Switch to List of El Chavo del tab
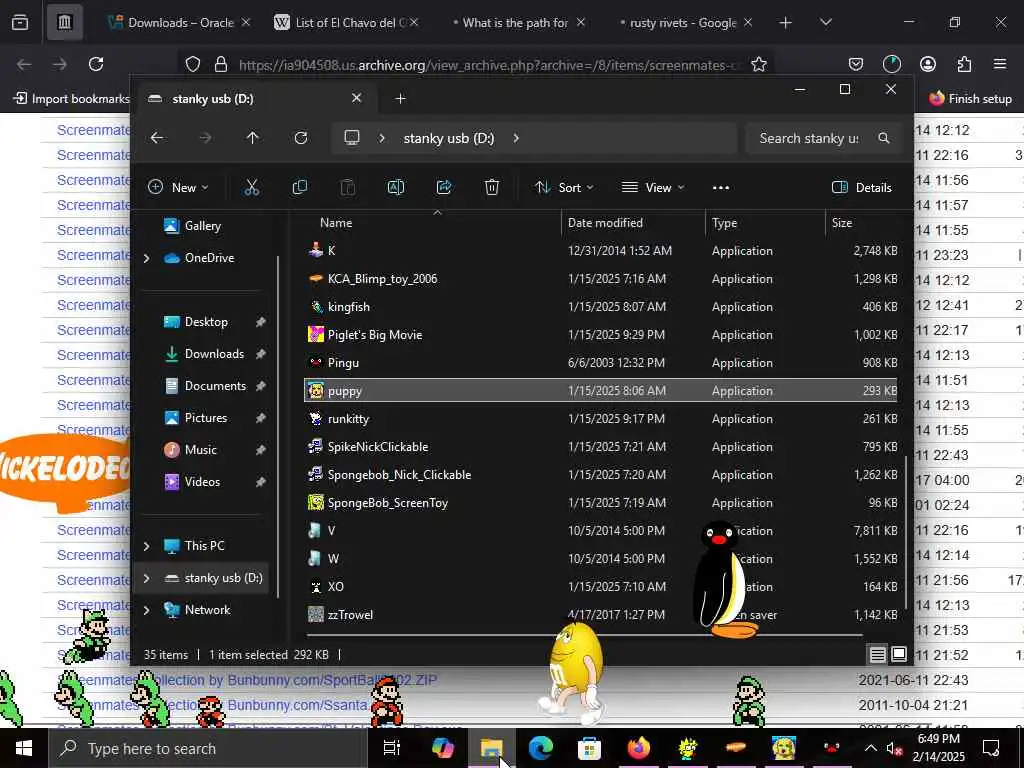This screenshot has width=1024, height=768. [346, 22]
